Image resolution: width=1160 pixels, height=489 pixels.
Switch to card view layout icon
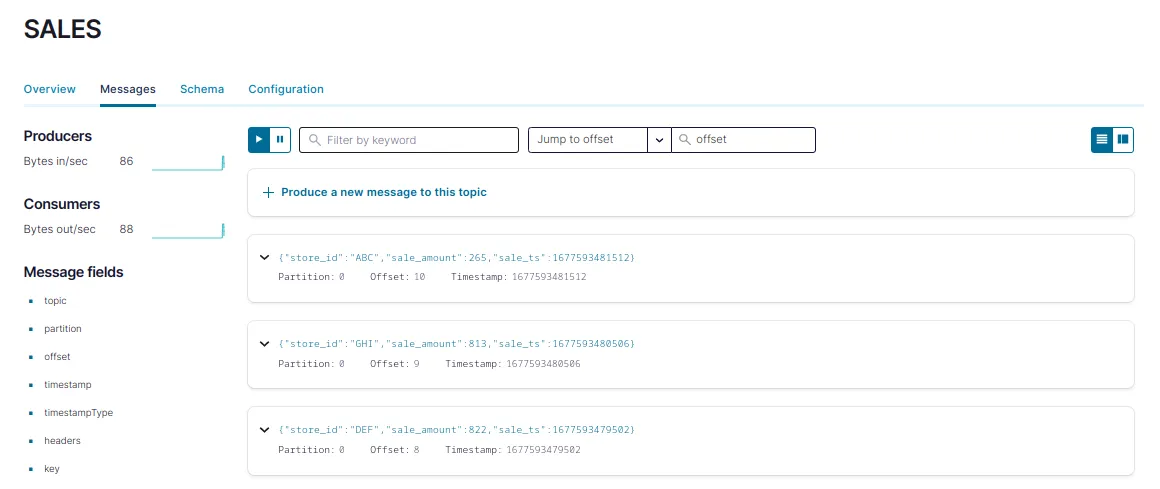pos(1123,140)
